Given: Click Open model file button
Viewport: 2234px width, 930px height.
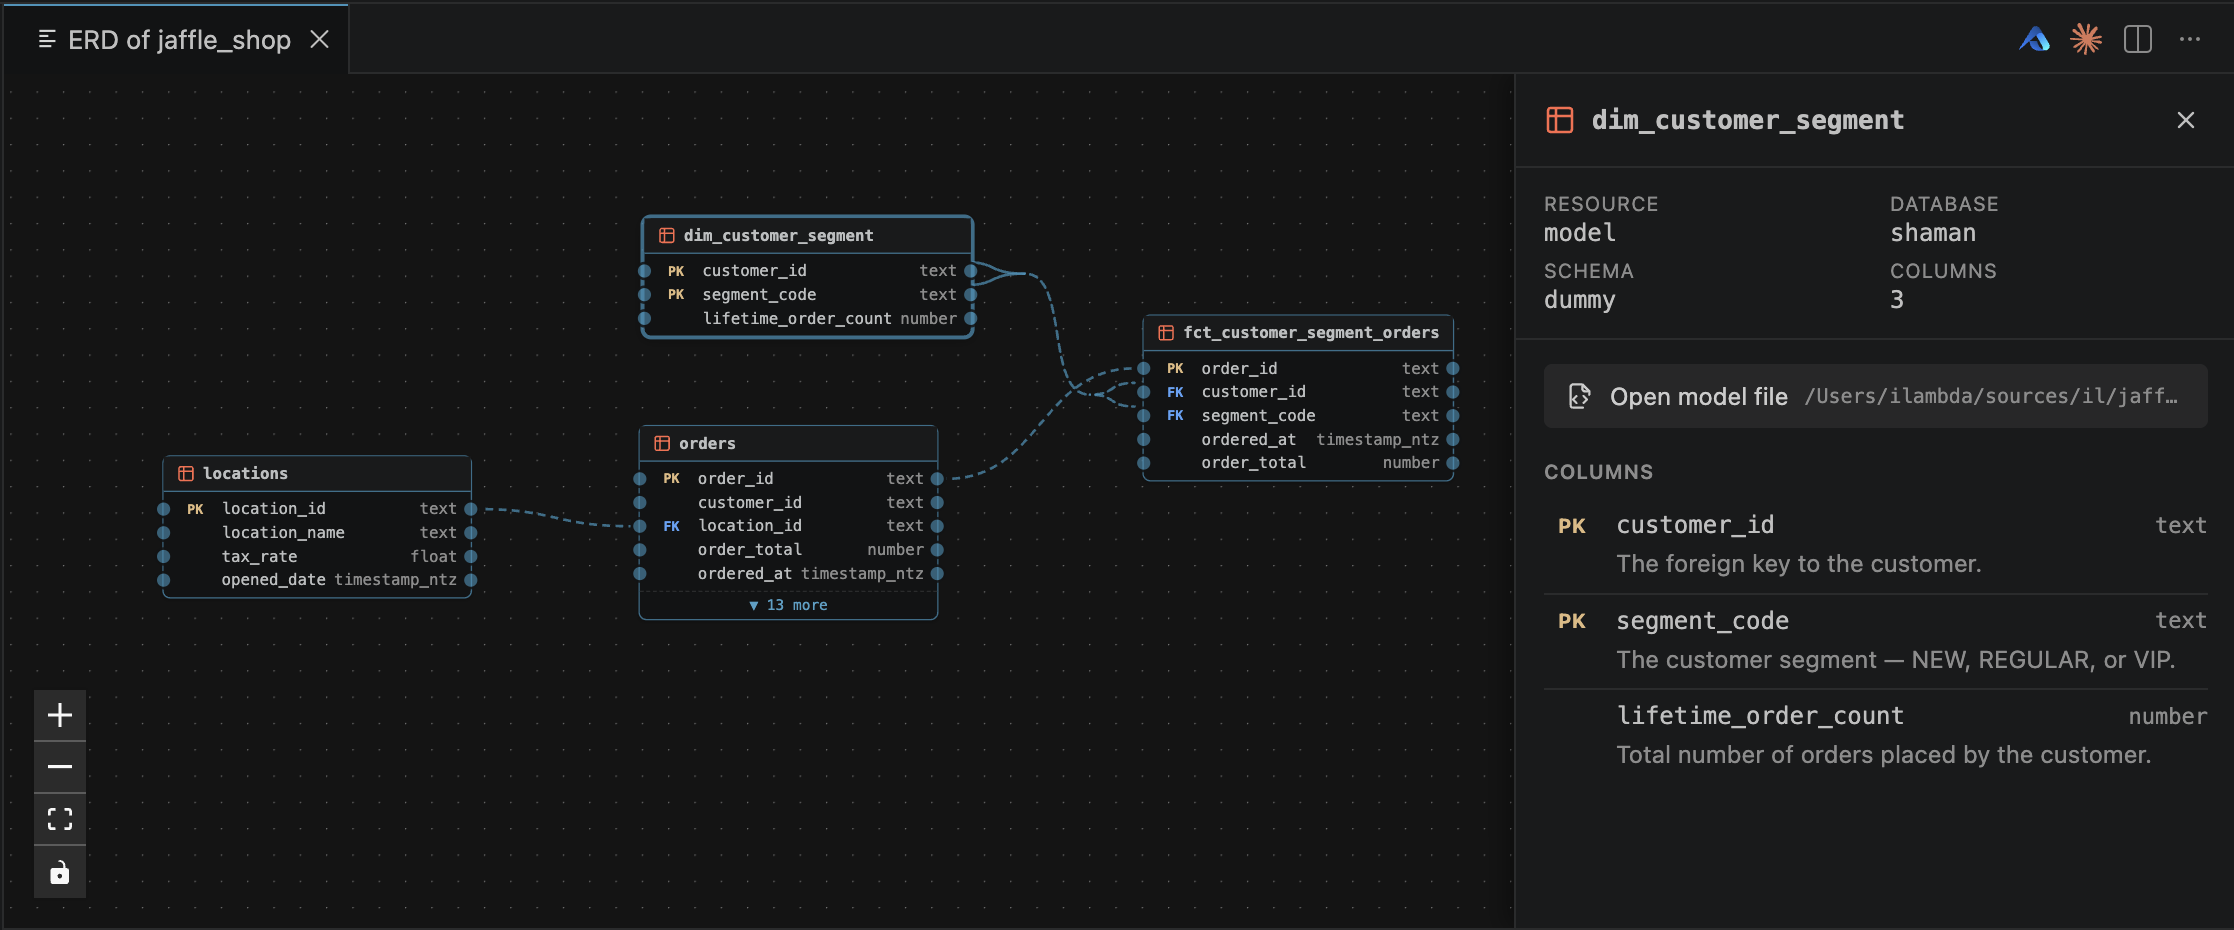Looking at the screenshot, I should click(1875, 396).
